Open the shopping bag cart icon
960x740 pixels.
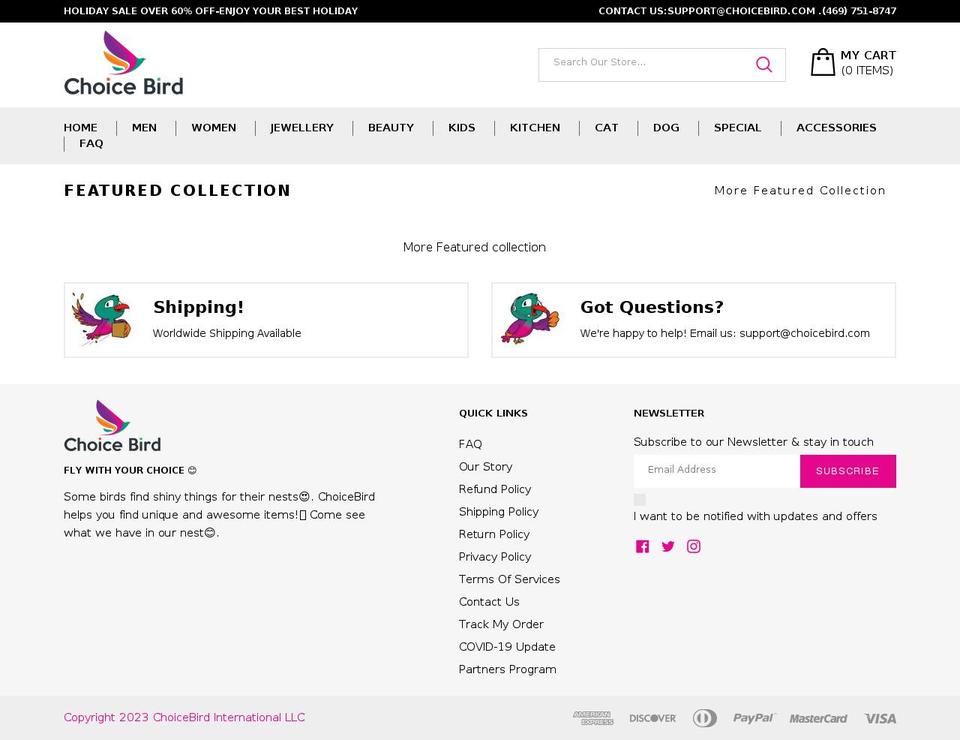click(x=822, y=62)
